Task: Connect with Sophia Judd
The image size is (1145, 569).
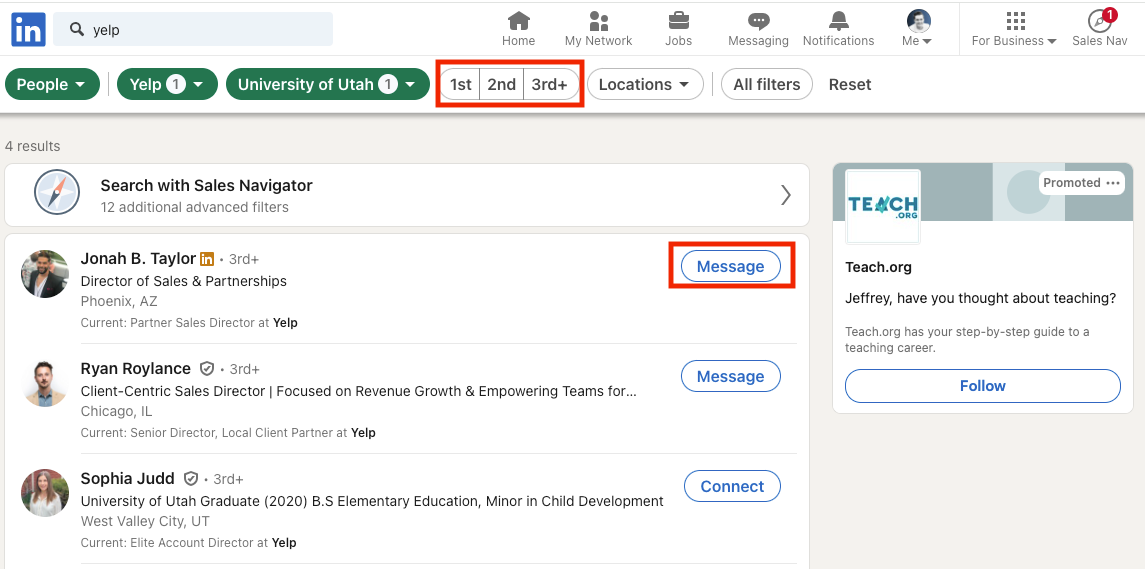Action: pyautogui.click(x=732, y=486)
